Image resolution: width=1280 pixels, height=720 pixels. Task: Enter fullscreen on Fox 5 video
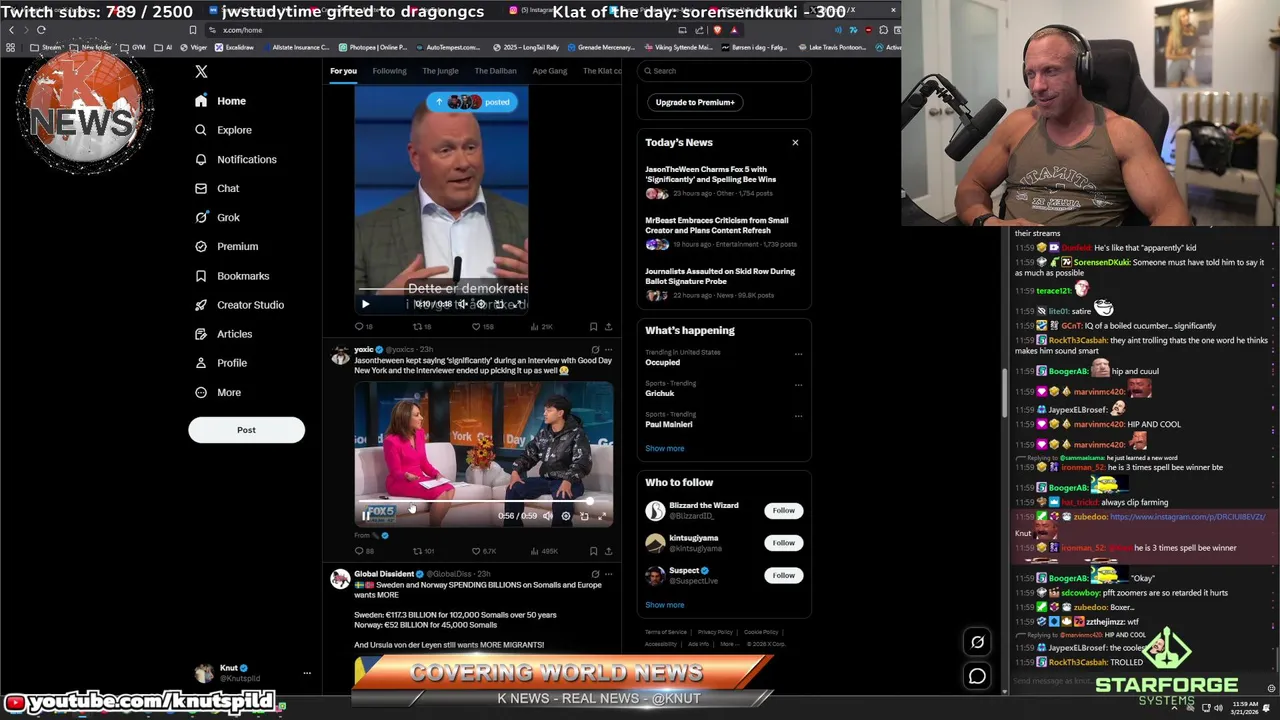pos(602,516)
